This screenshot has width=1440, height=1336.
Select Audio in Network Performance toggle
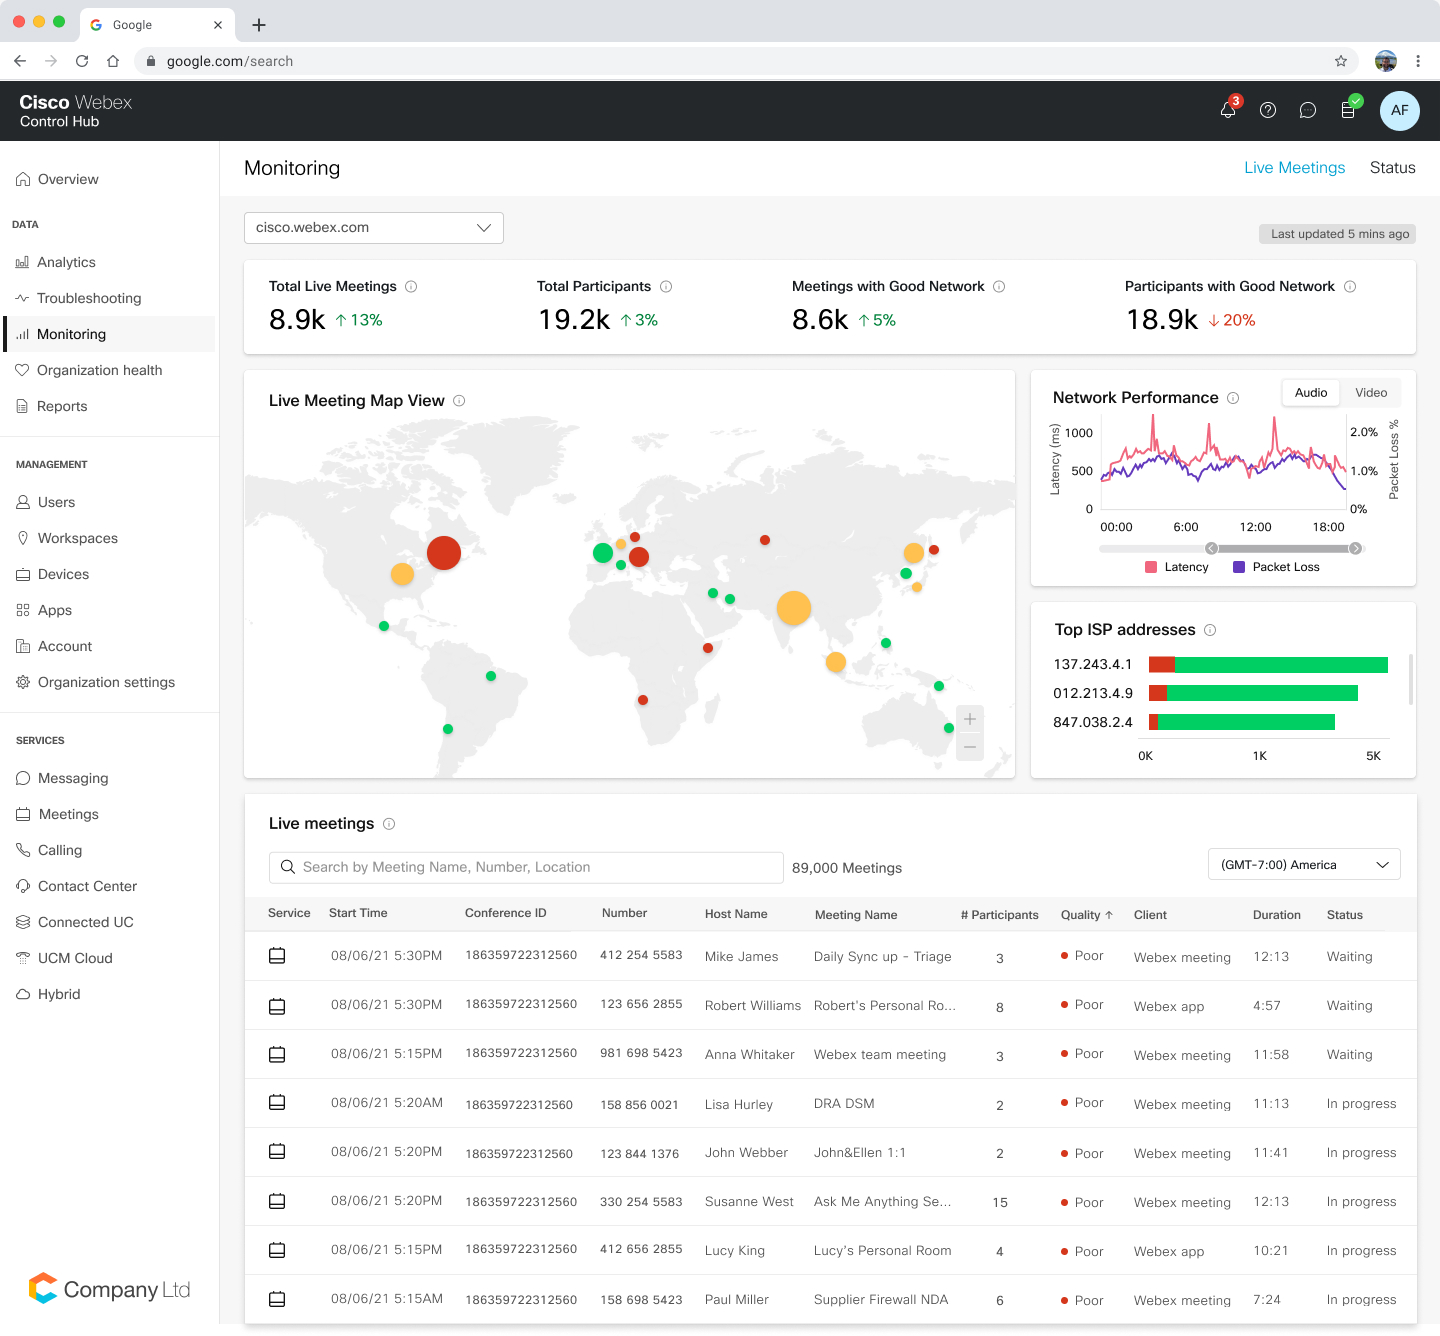point(1311,393)
